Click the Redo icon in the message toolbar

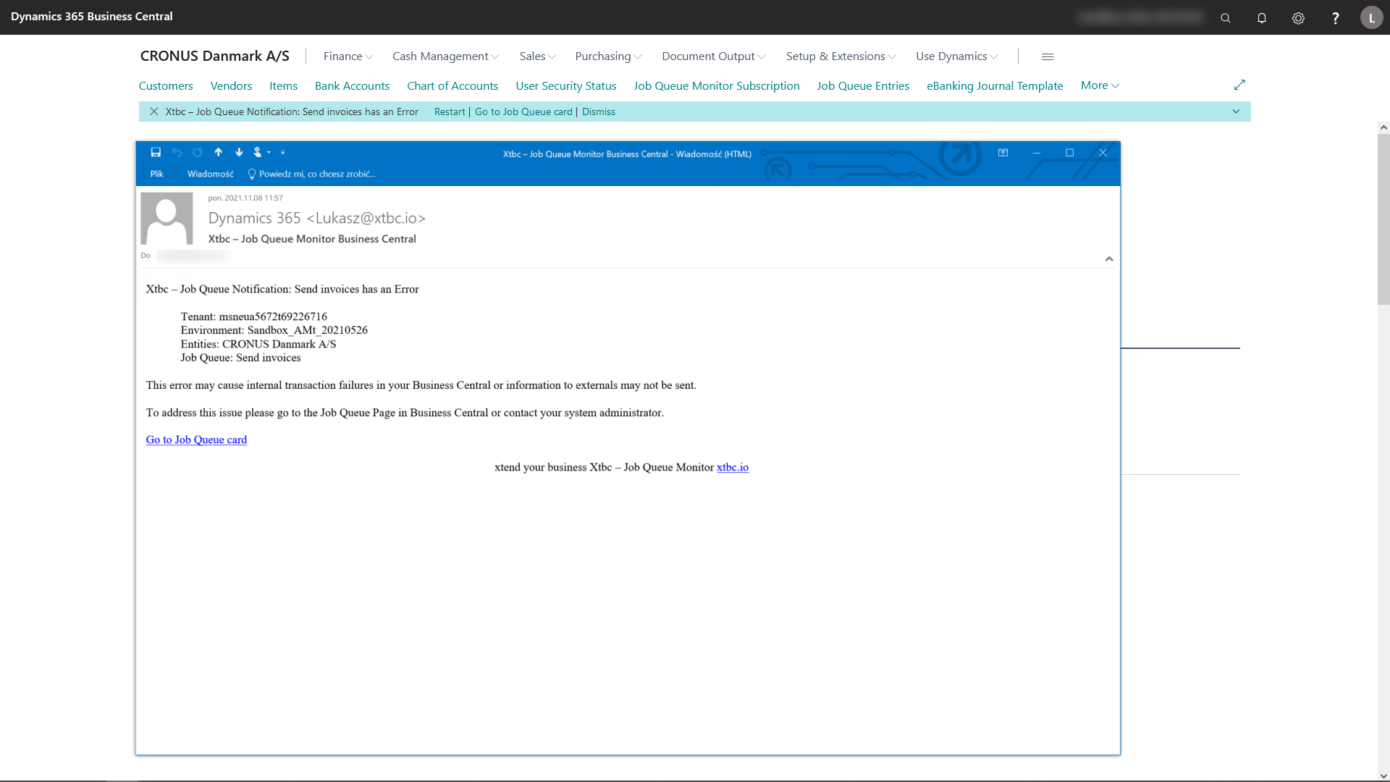pos(195,152)
